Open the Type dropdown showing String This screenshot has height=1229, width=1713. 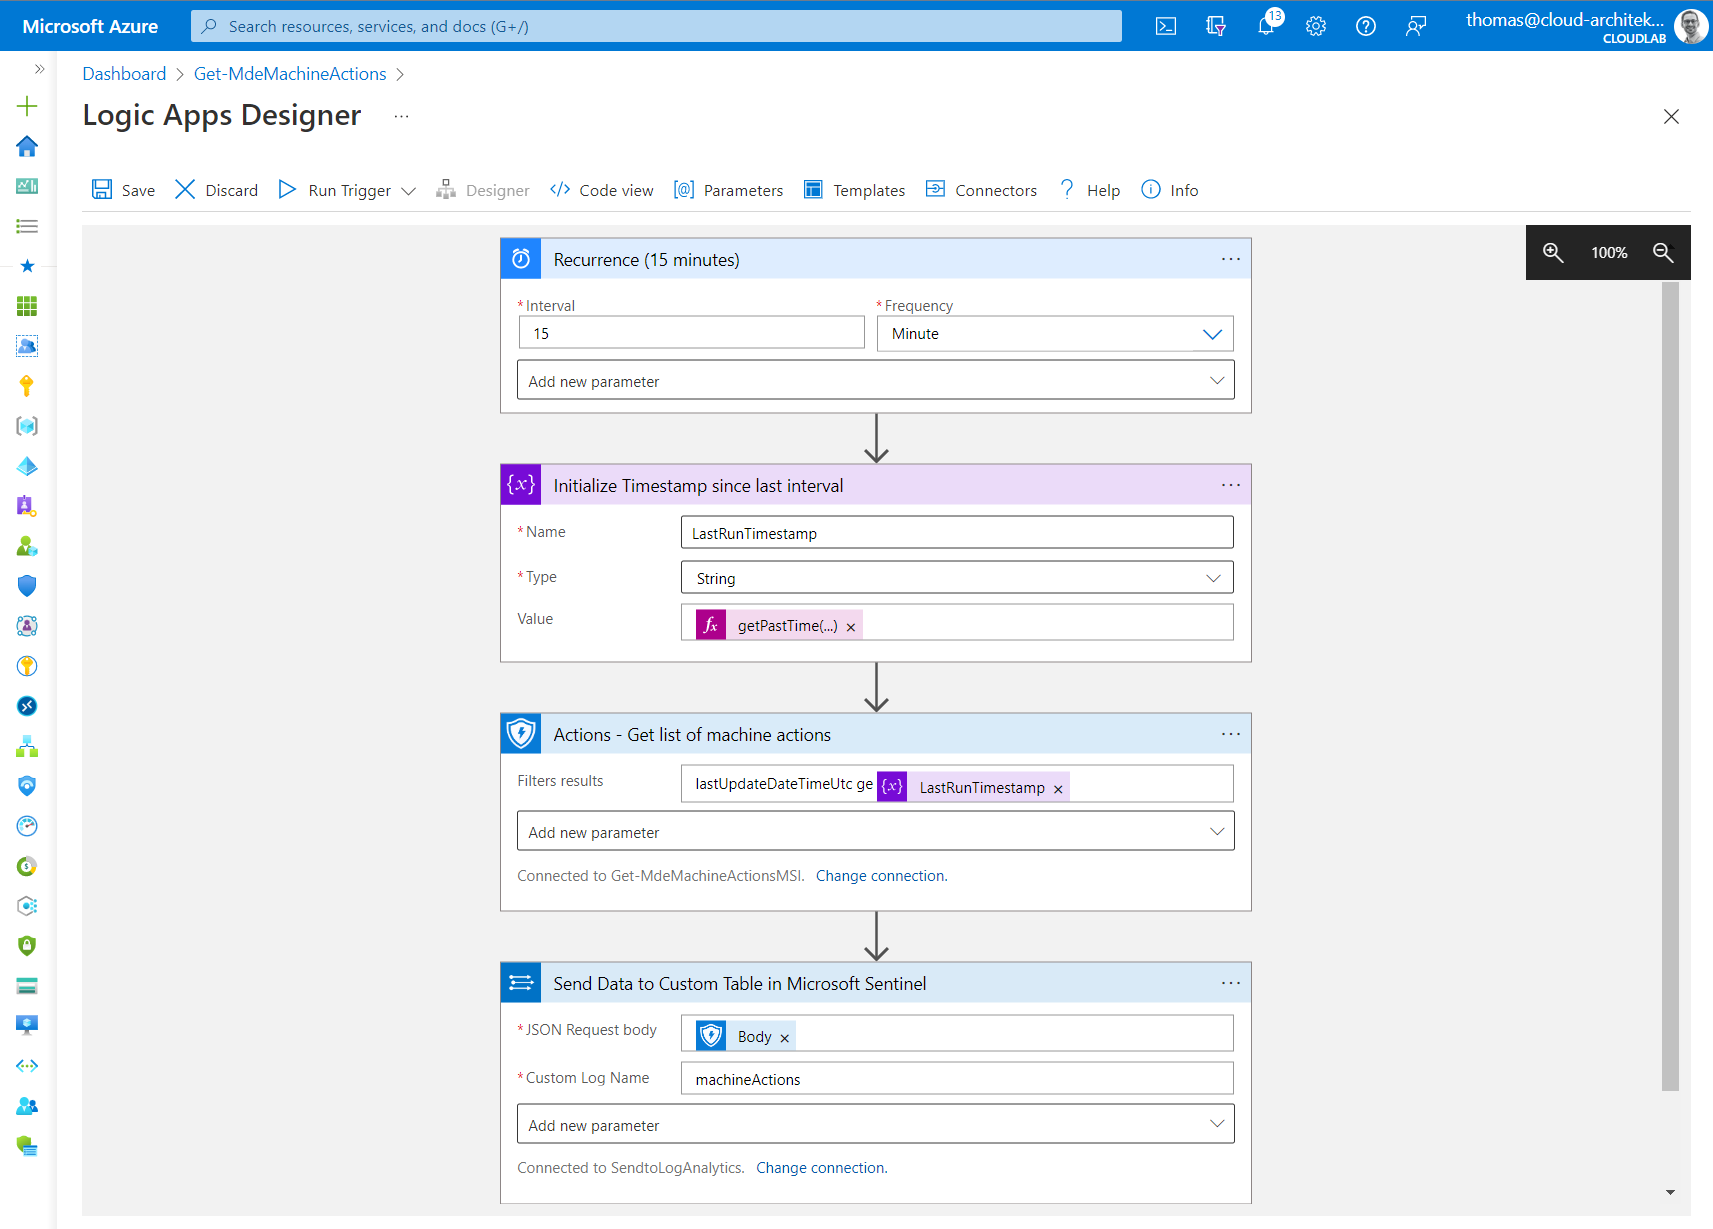click(957, 578)
